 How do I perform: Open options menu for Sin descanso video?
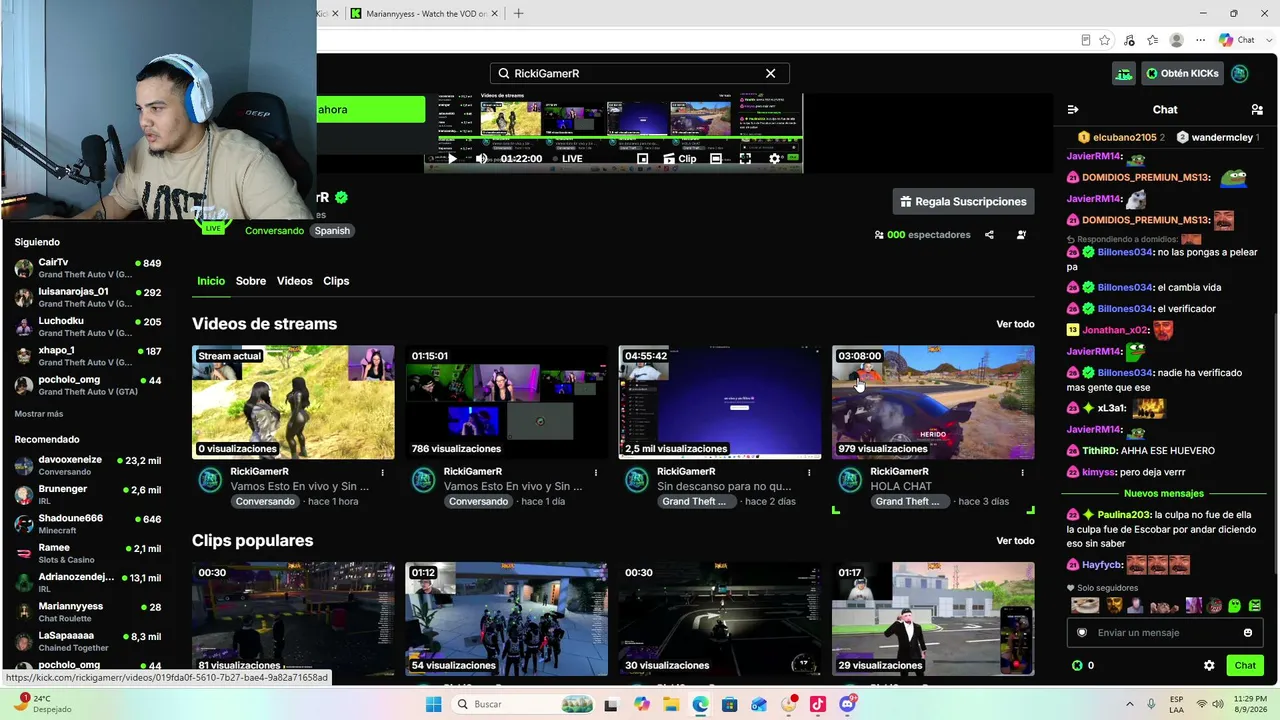point(809,472)
